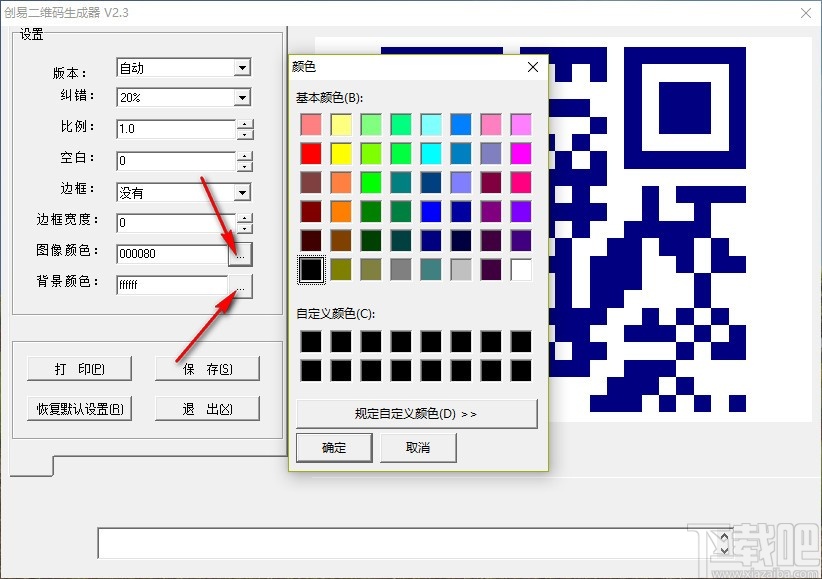Select the pure blue basic color swatch
Screen dimensions: 822x579
pos(431,212)
